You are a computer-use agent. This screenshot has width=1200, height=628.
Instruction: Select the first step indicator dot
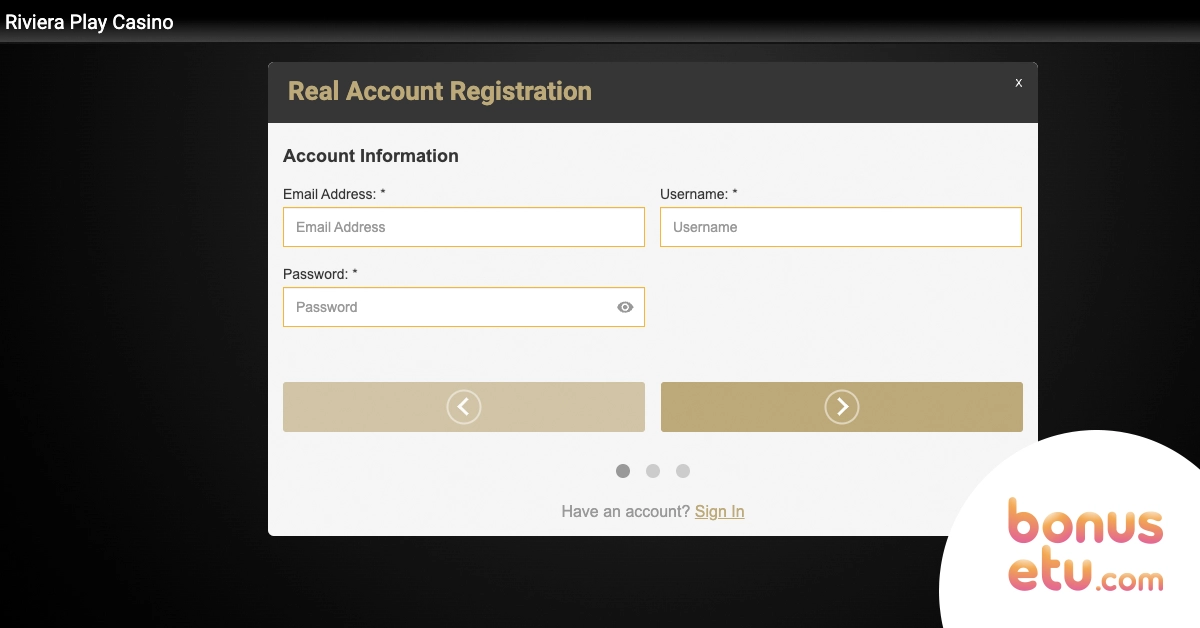click(623, 471)
